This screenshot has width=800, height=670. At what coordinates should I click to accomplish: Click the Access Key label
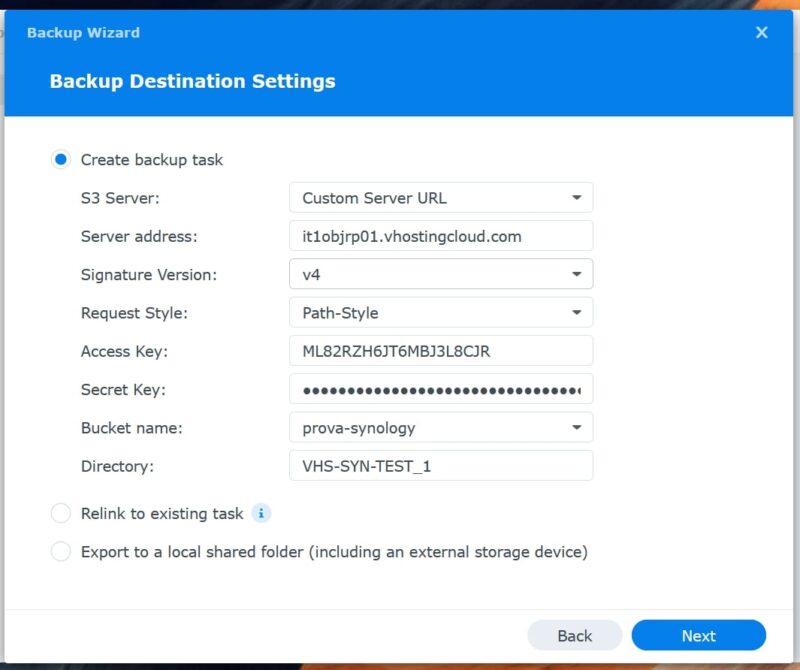[x=124, y=352]
